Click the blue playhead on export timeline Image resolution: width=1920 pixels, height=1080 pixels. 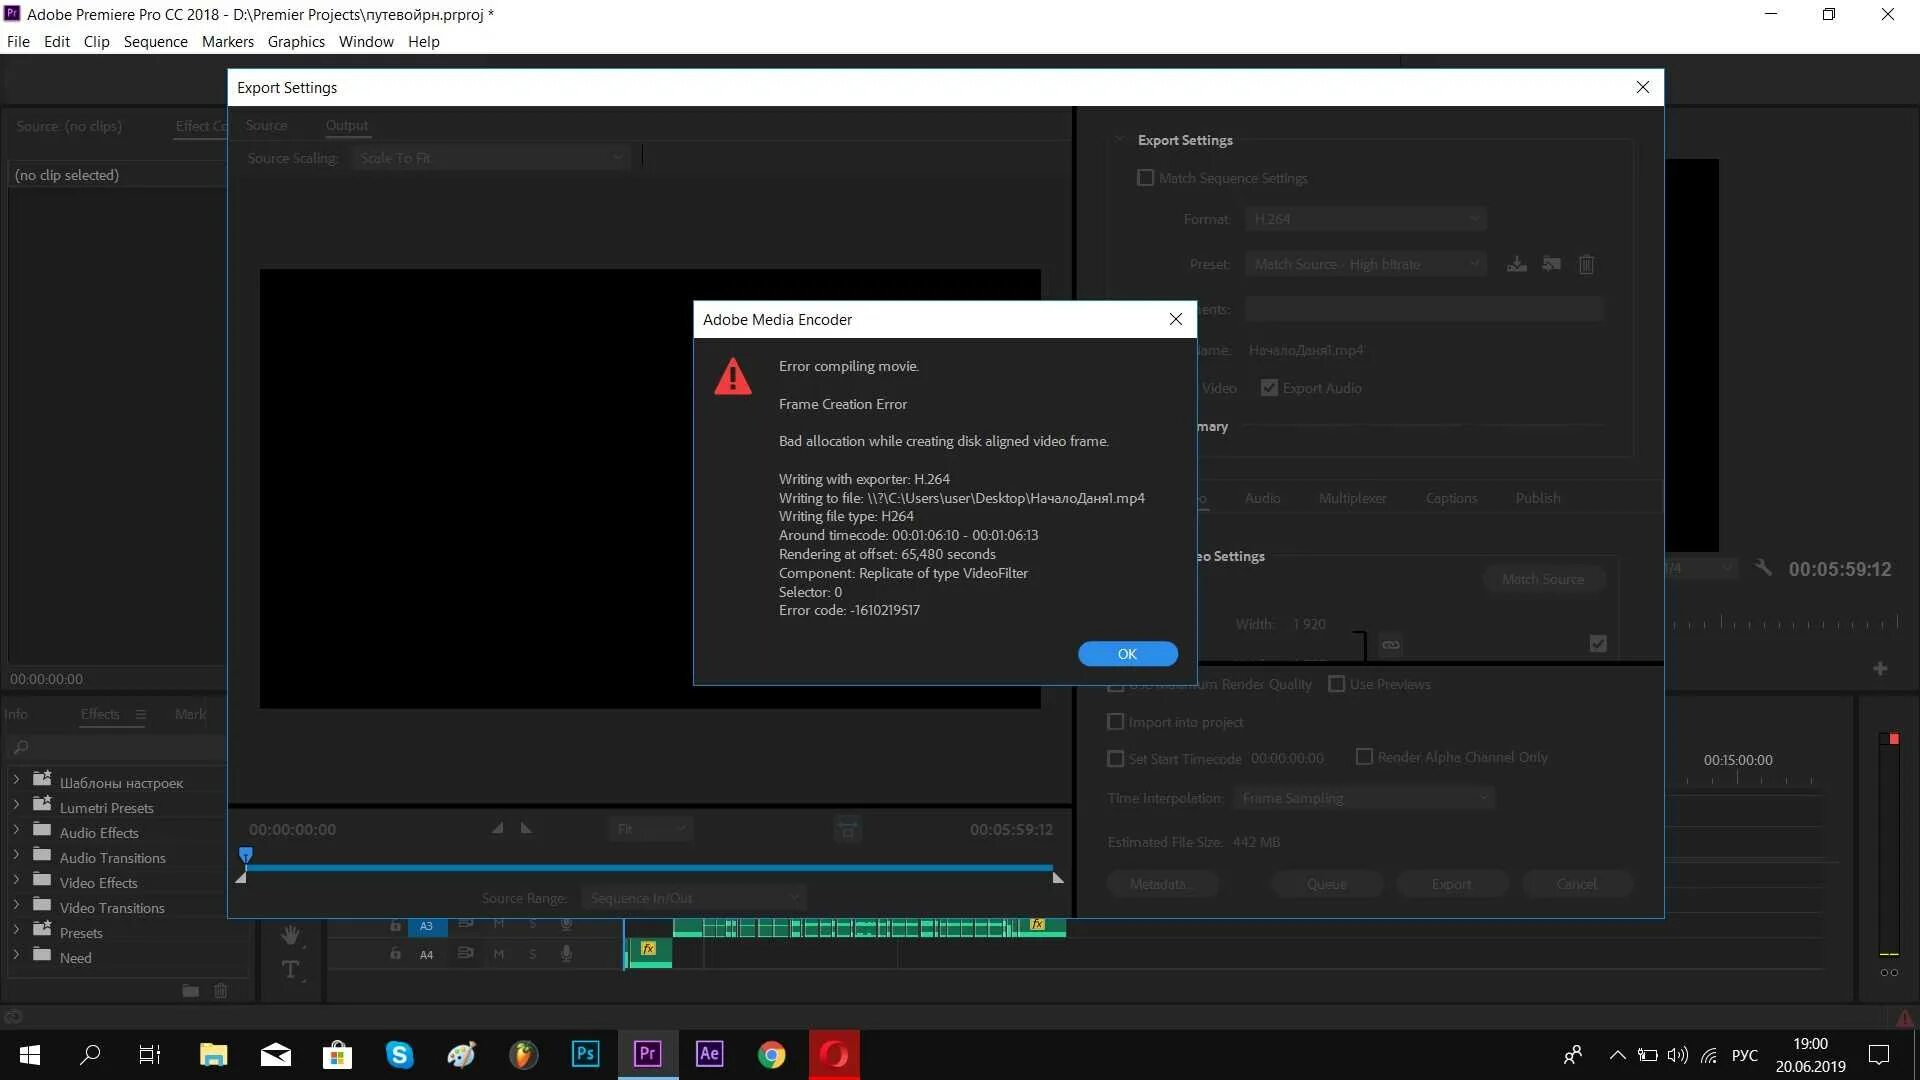click(x=246, y=855)
